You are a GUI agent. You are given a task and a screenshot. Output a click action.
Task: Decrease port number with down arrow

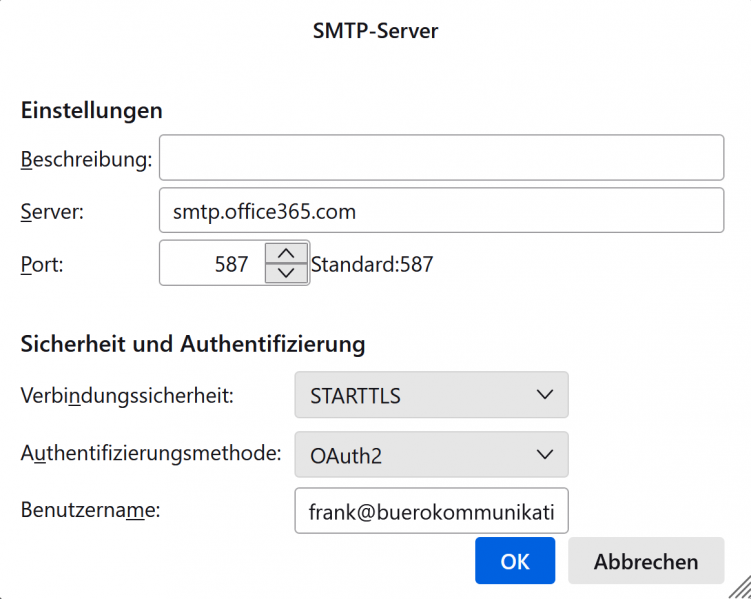286,273
